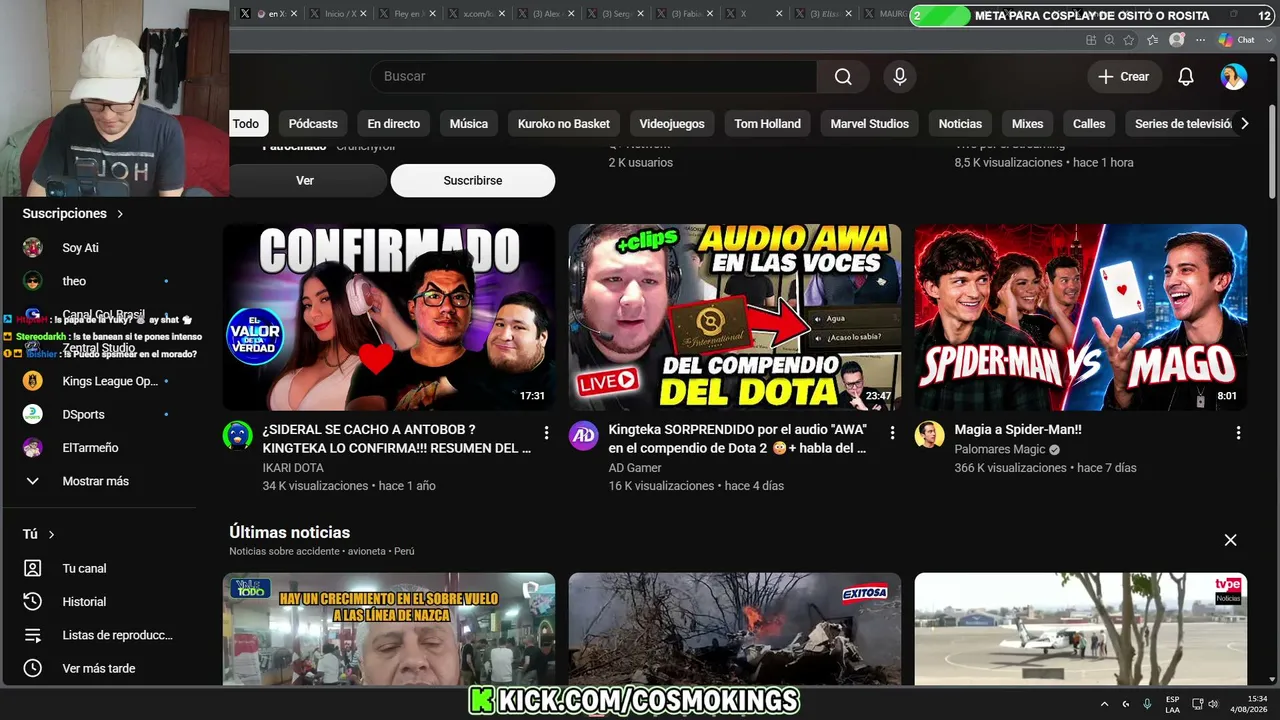Switch to the En directo chip
Screen dimensions: 1280x720
pyautogui.click(x=394, y=124)
